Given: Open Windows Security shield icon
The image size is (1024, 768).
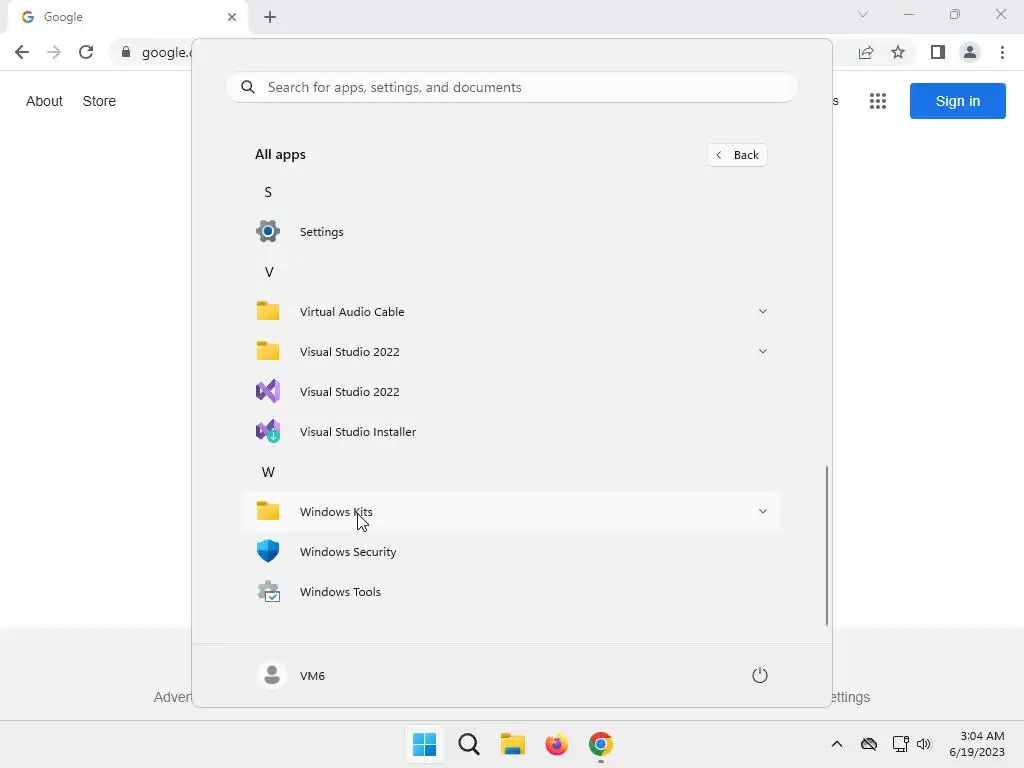Looking at the screenshot, I should click(268, 551).
